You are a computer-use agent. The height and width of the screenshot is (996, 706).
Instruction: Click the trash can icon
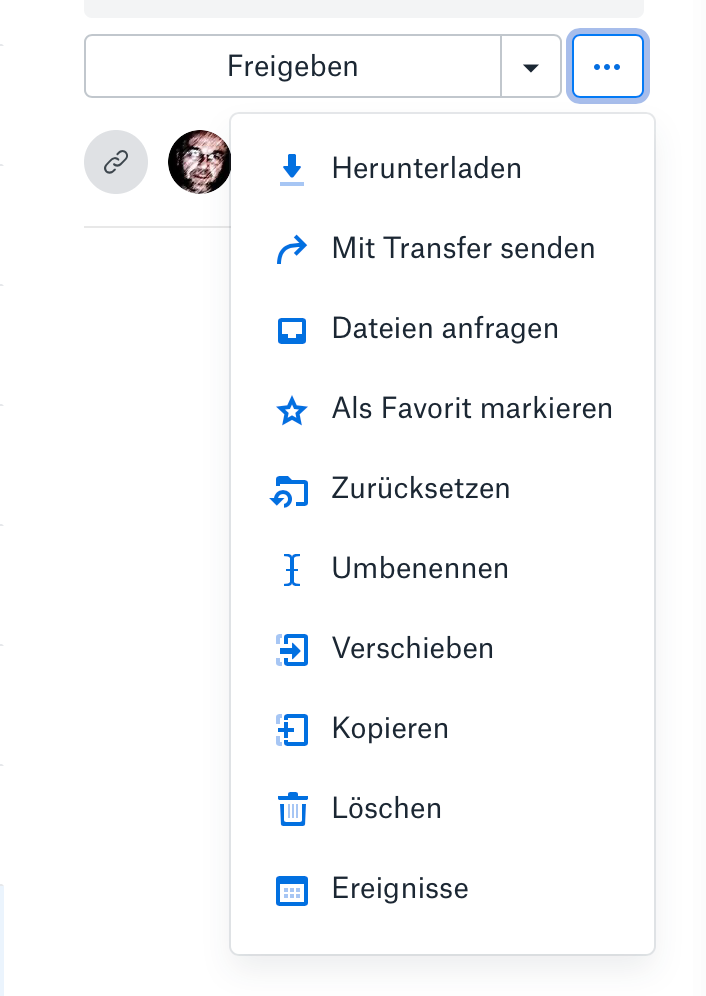coord(291,809)
